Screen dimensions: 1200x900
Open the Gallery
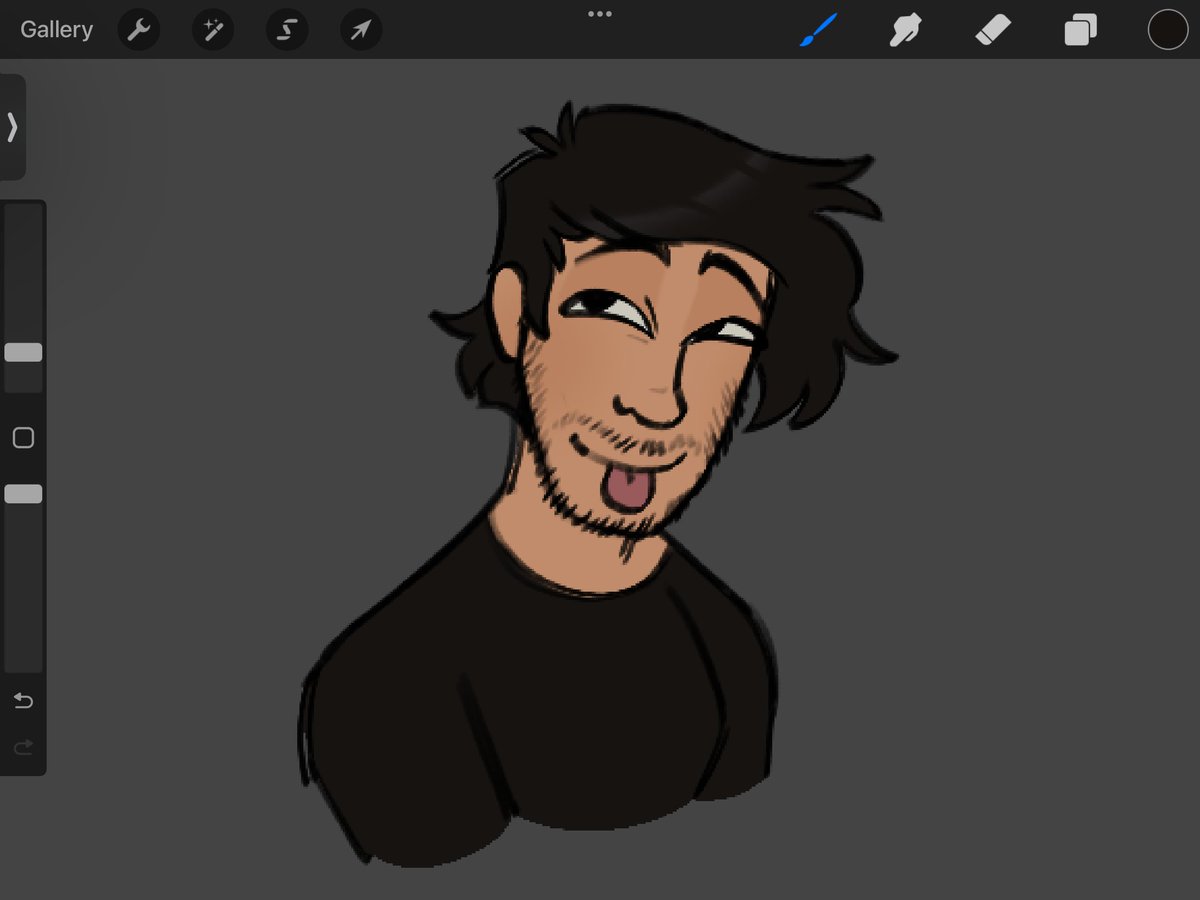click(56, 30)
